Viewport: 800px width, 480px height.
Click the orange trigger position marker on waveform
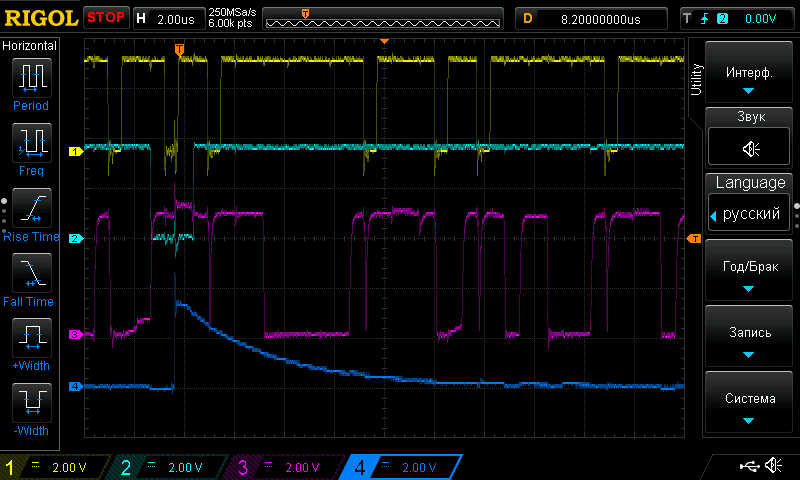click(x=179, y=49)
